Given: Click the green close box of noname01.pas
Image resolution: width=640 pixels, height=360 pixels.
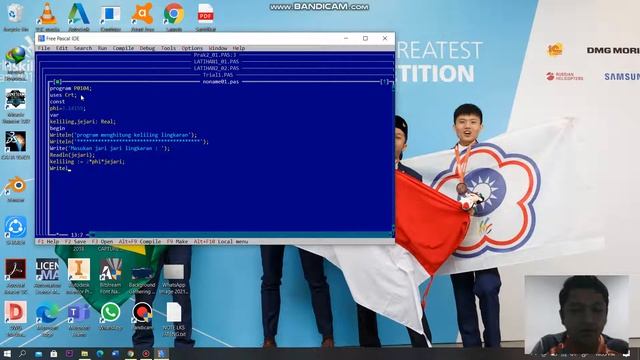Looking at the screenshot, I should click(x=58, y=82).
